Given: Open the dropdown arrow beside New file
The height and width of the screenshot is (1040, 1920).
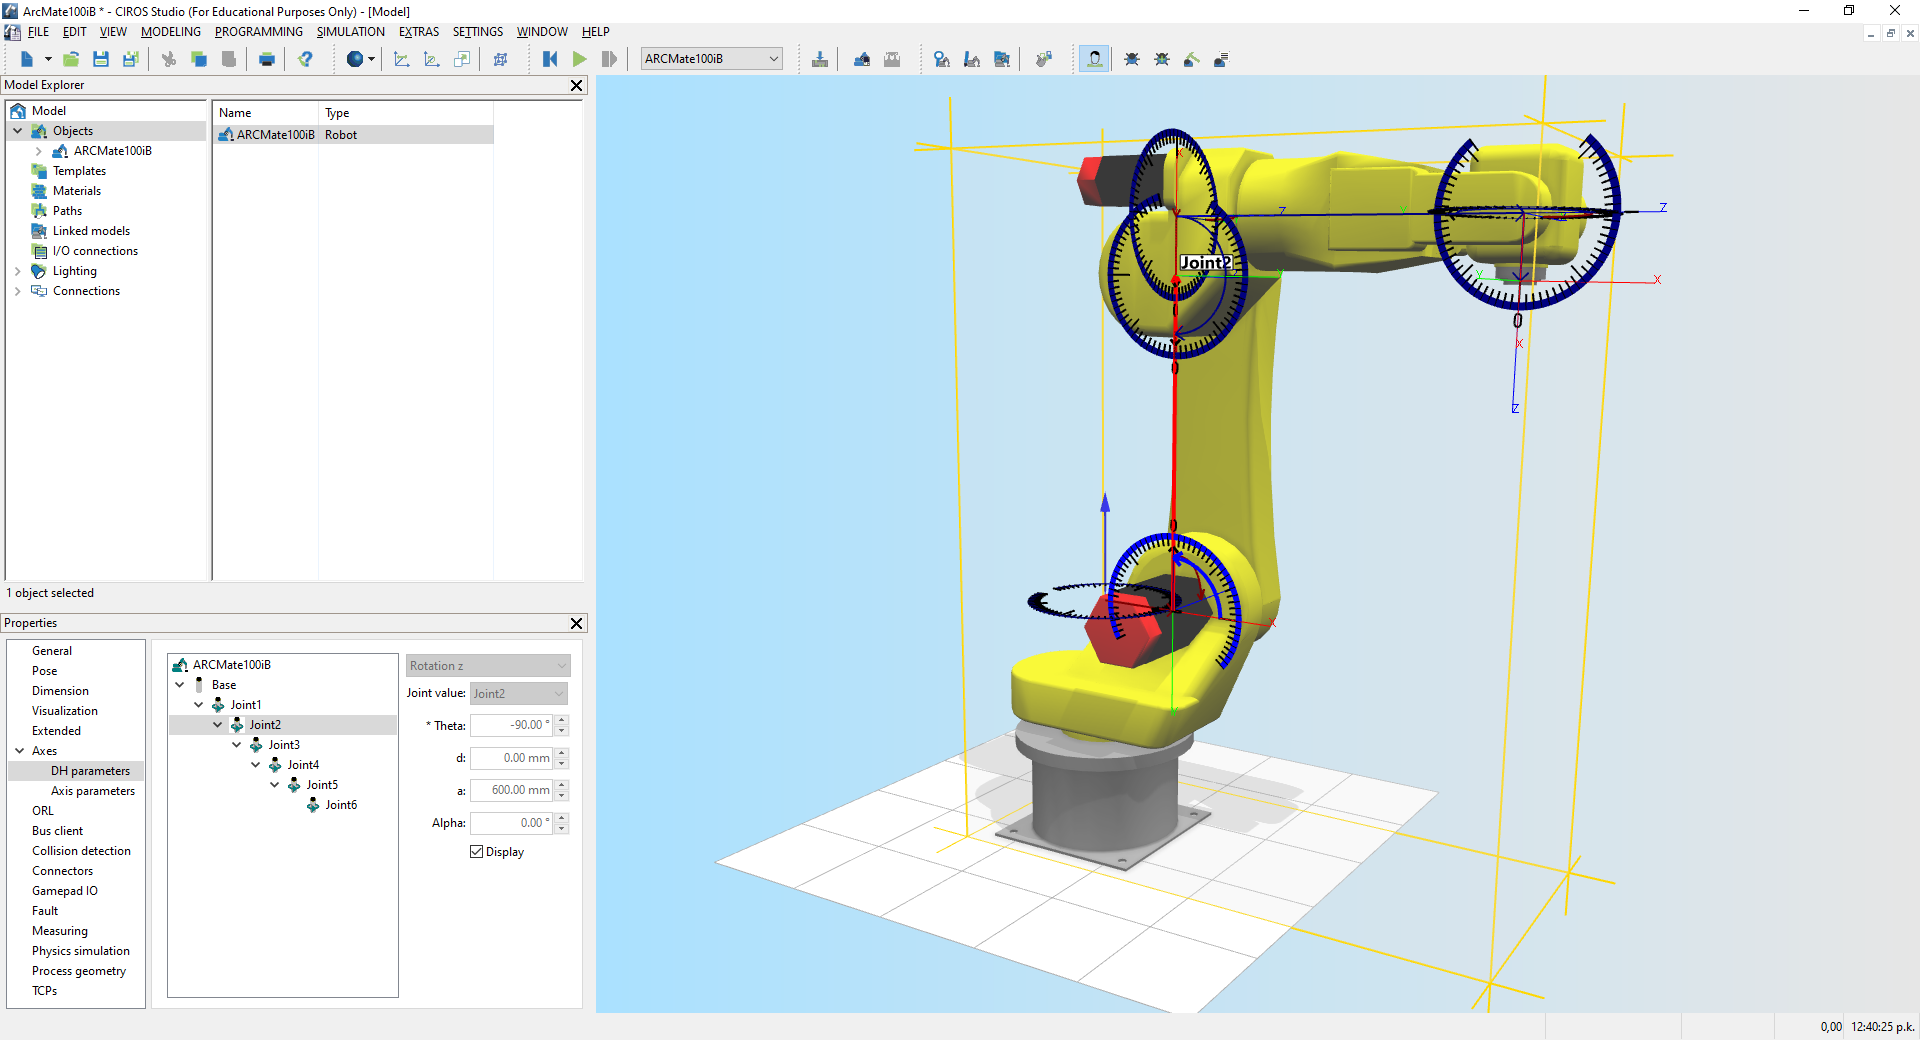Looking at the screenshot, I should 48,59.
